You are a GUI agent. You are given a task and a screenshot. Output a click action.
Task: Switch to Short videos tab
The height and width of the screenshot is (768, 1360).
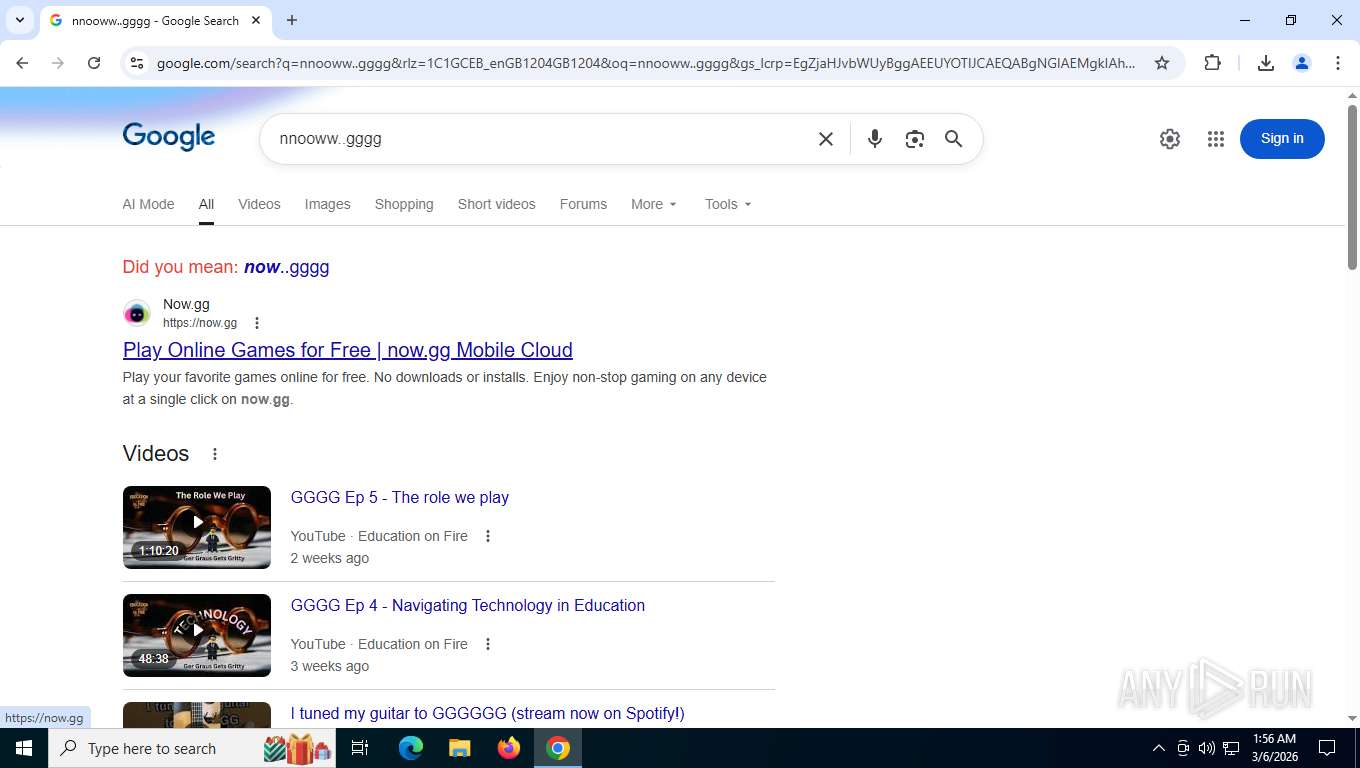click(x=496, y=204)
